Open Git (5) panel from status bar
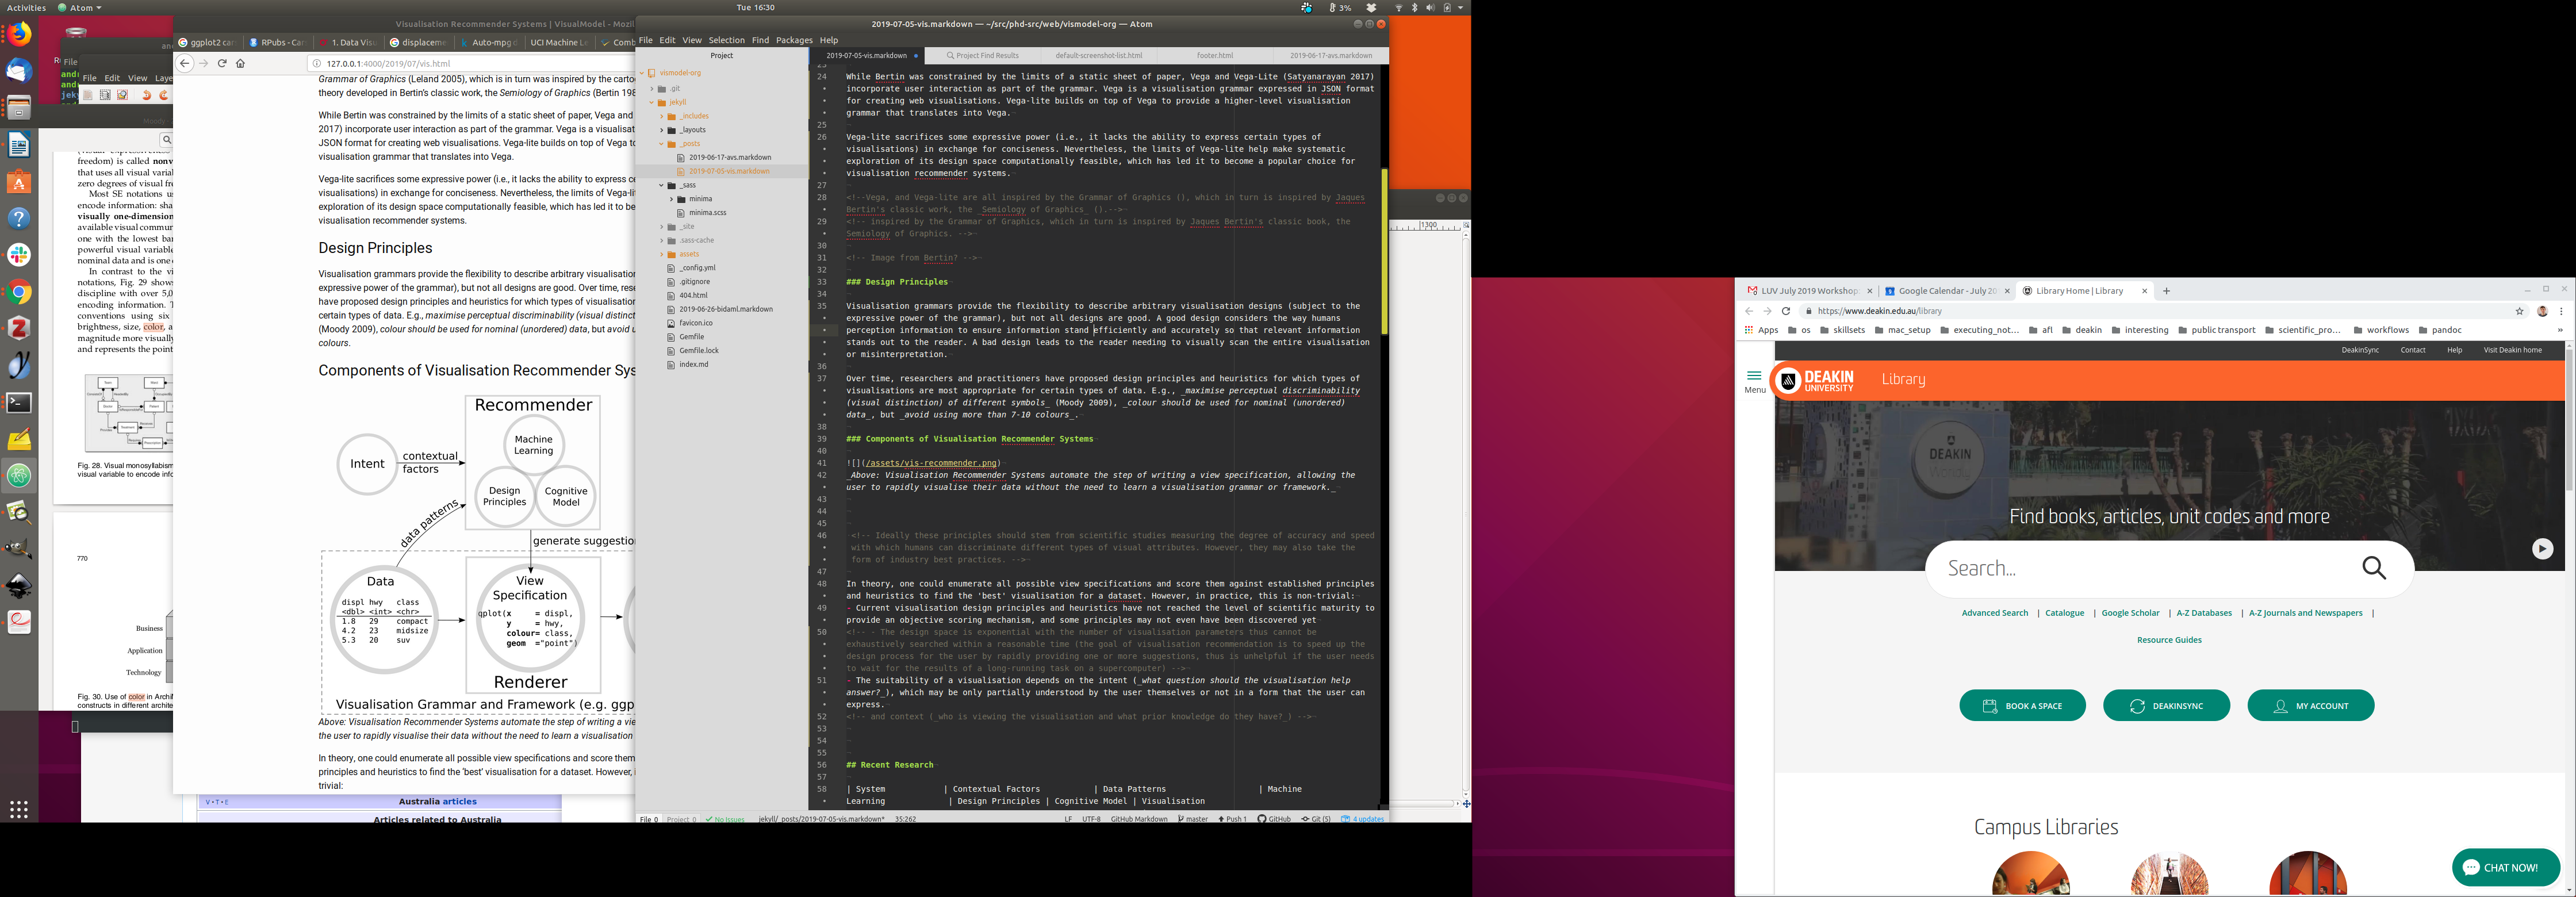The width and height of the screenshot is (2576, 897). (x=1316, y=819)
